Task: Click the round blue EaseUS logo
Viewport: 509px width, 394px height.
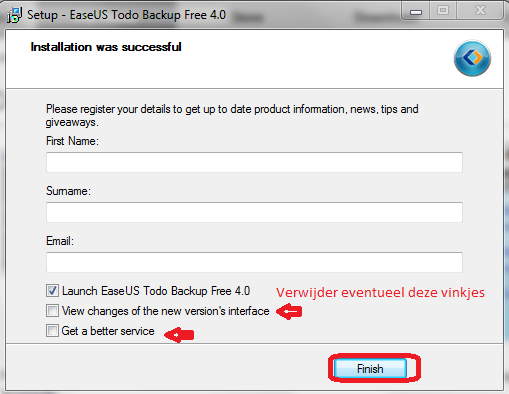Action: [x=472, y=58]
